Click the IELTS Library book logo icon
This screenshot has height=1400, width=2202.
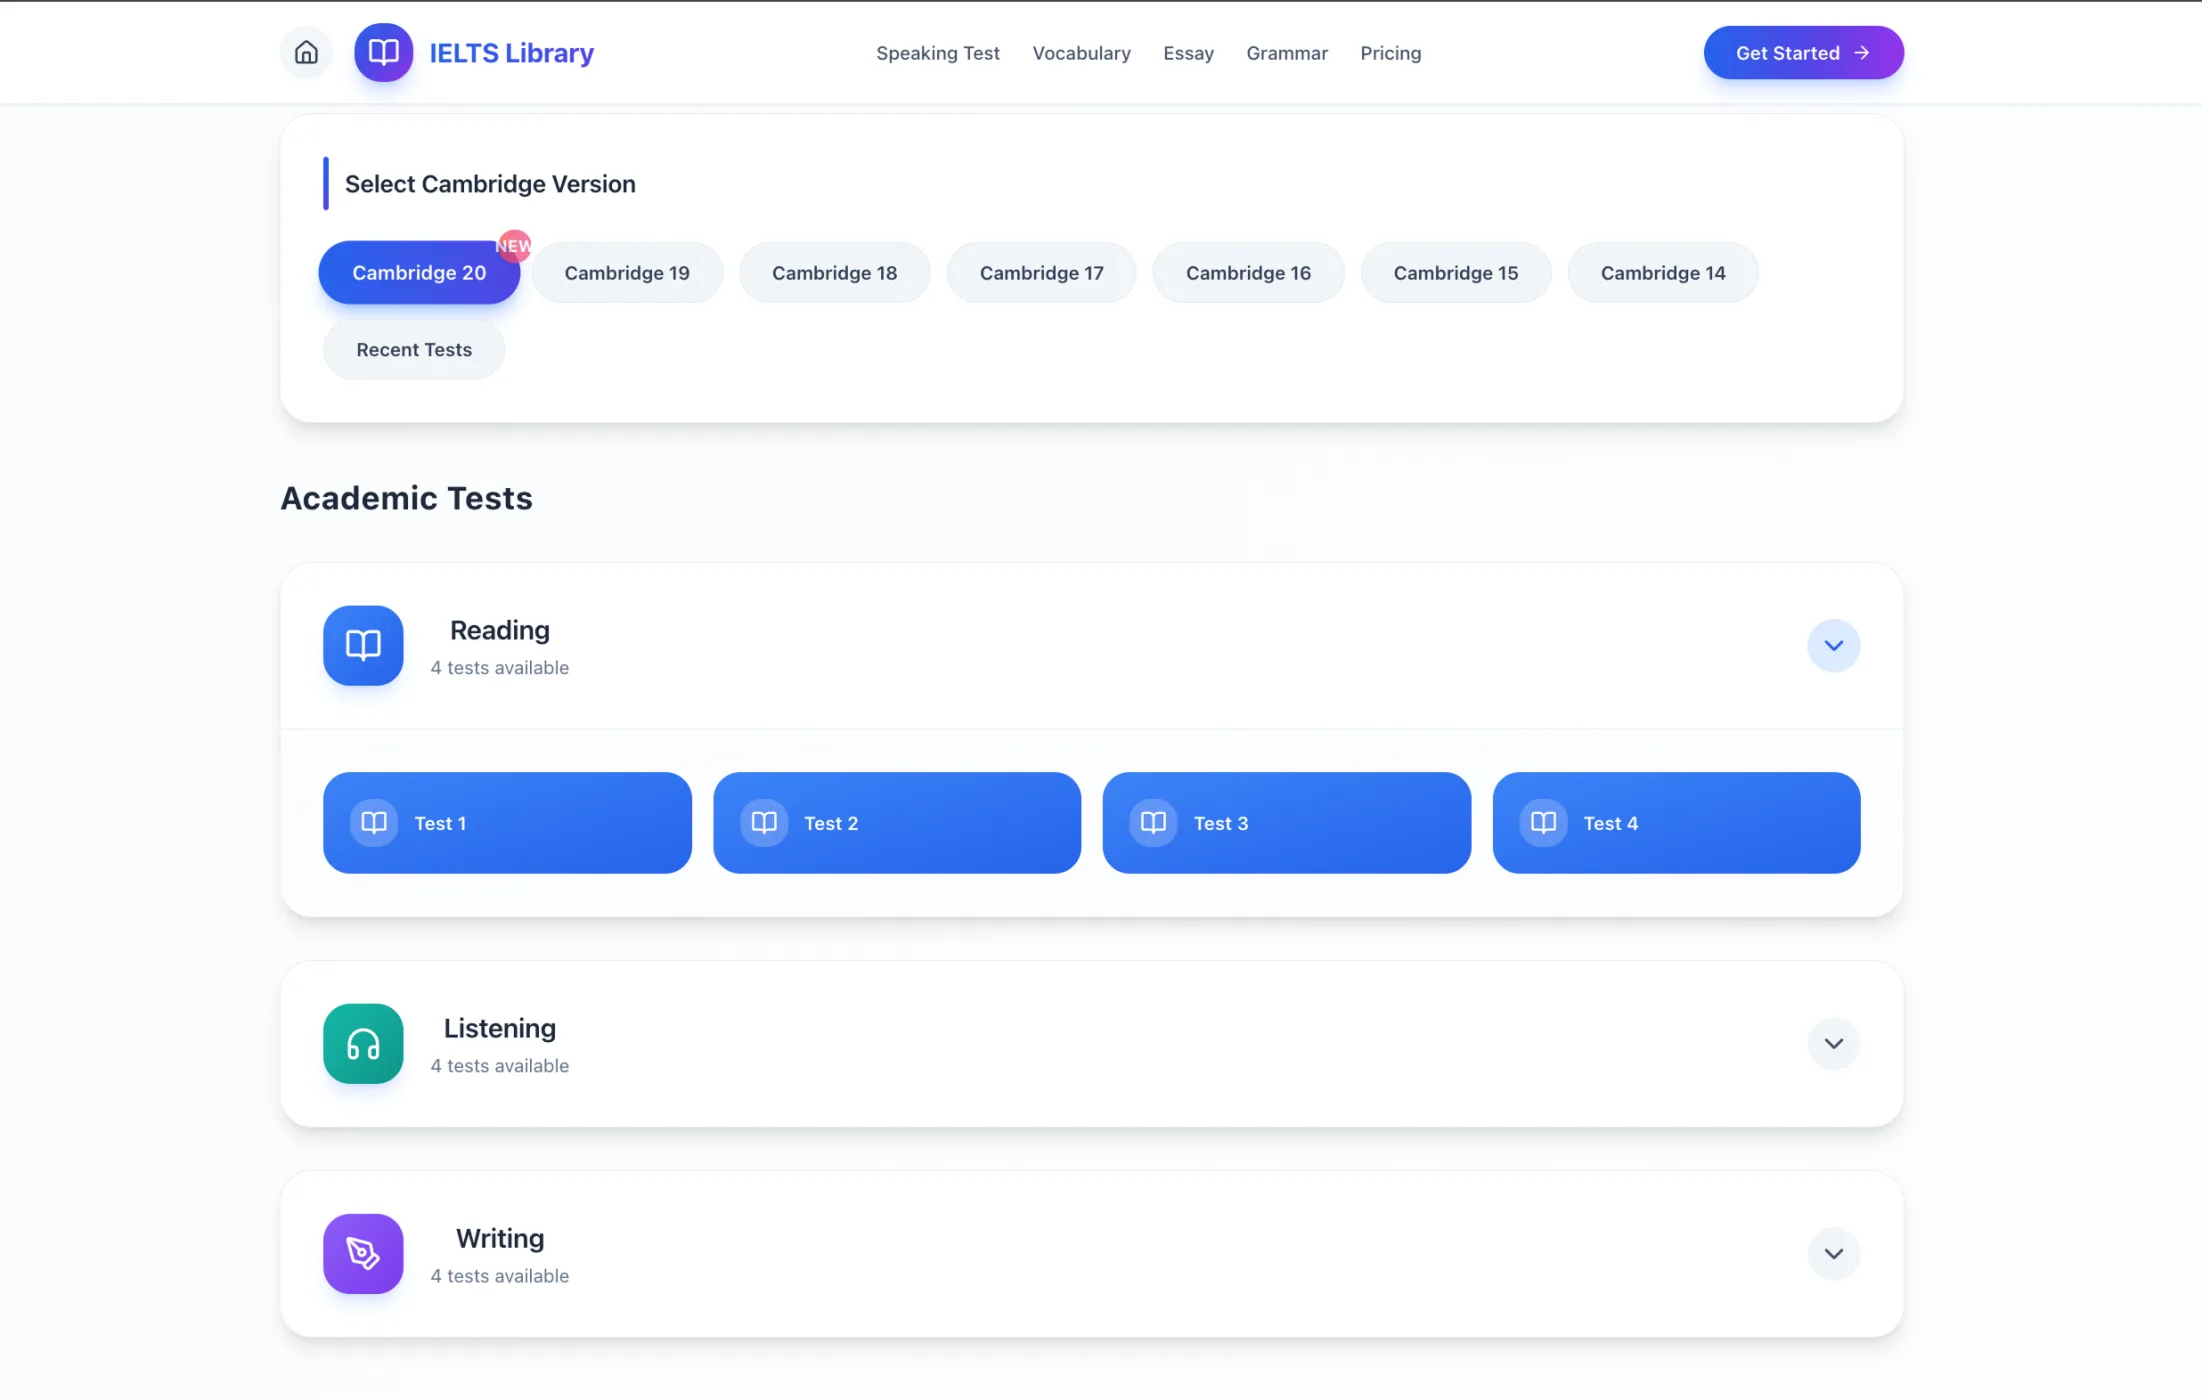click(383, 52)
